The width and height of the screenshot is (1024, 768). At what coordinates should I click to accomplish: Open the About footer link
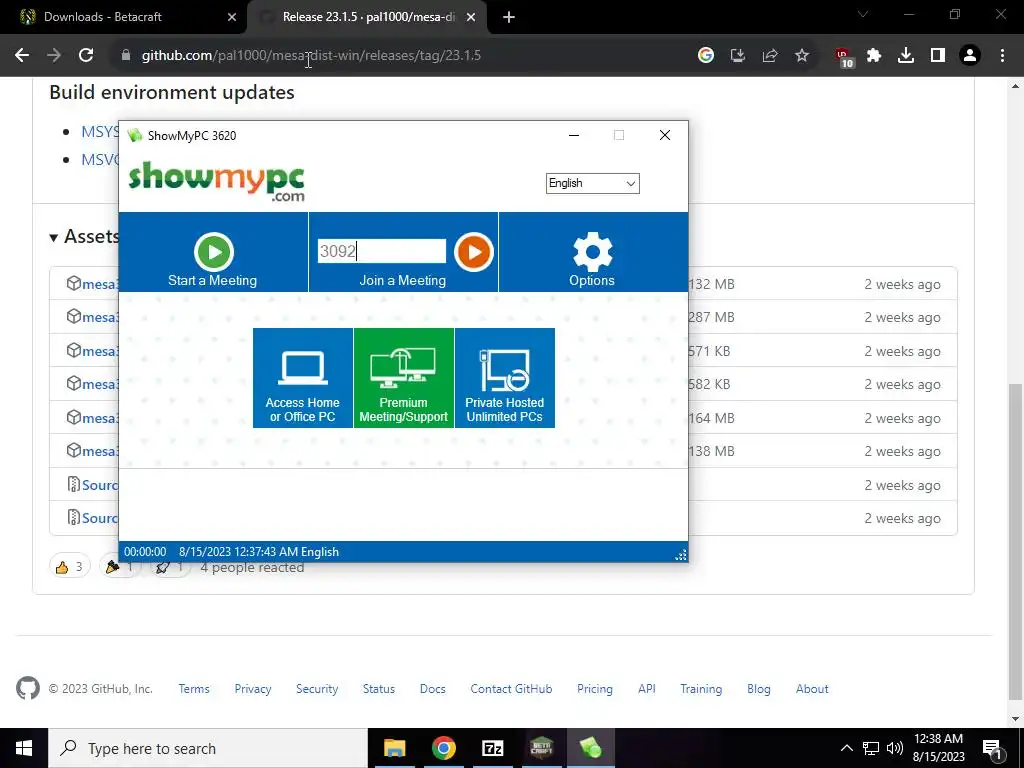(812, 689)
